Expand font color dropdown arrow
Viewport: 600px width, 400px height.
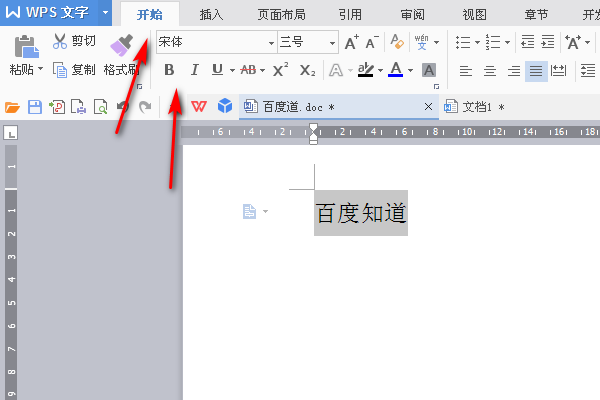click(x=410, y=70)
